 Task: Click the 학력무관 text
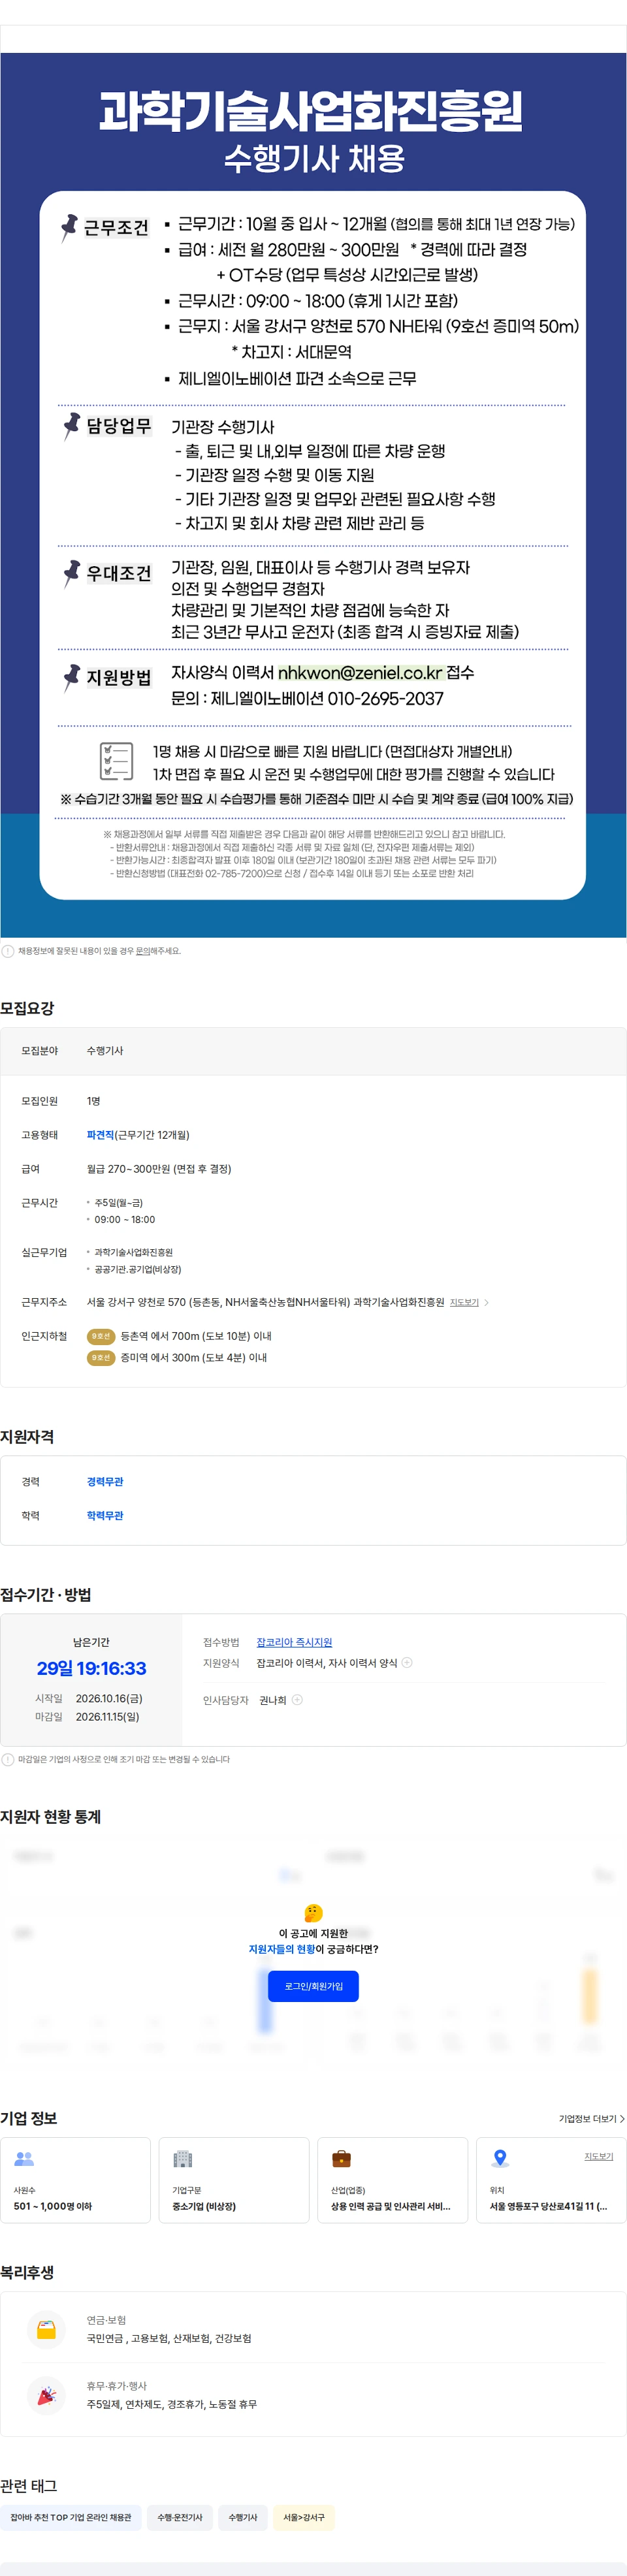click(x=105, y=1515)
